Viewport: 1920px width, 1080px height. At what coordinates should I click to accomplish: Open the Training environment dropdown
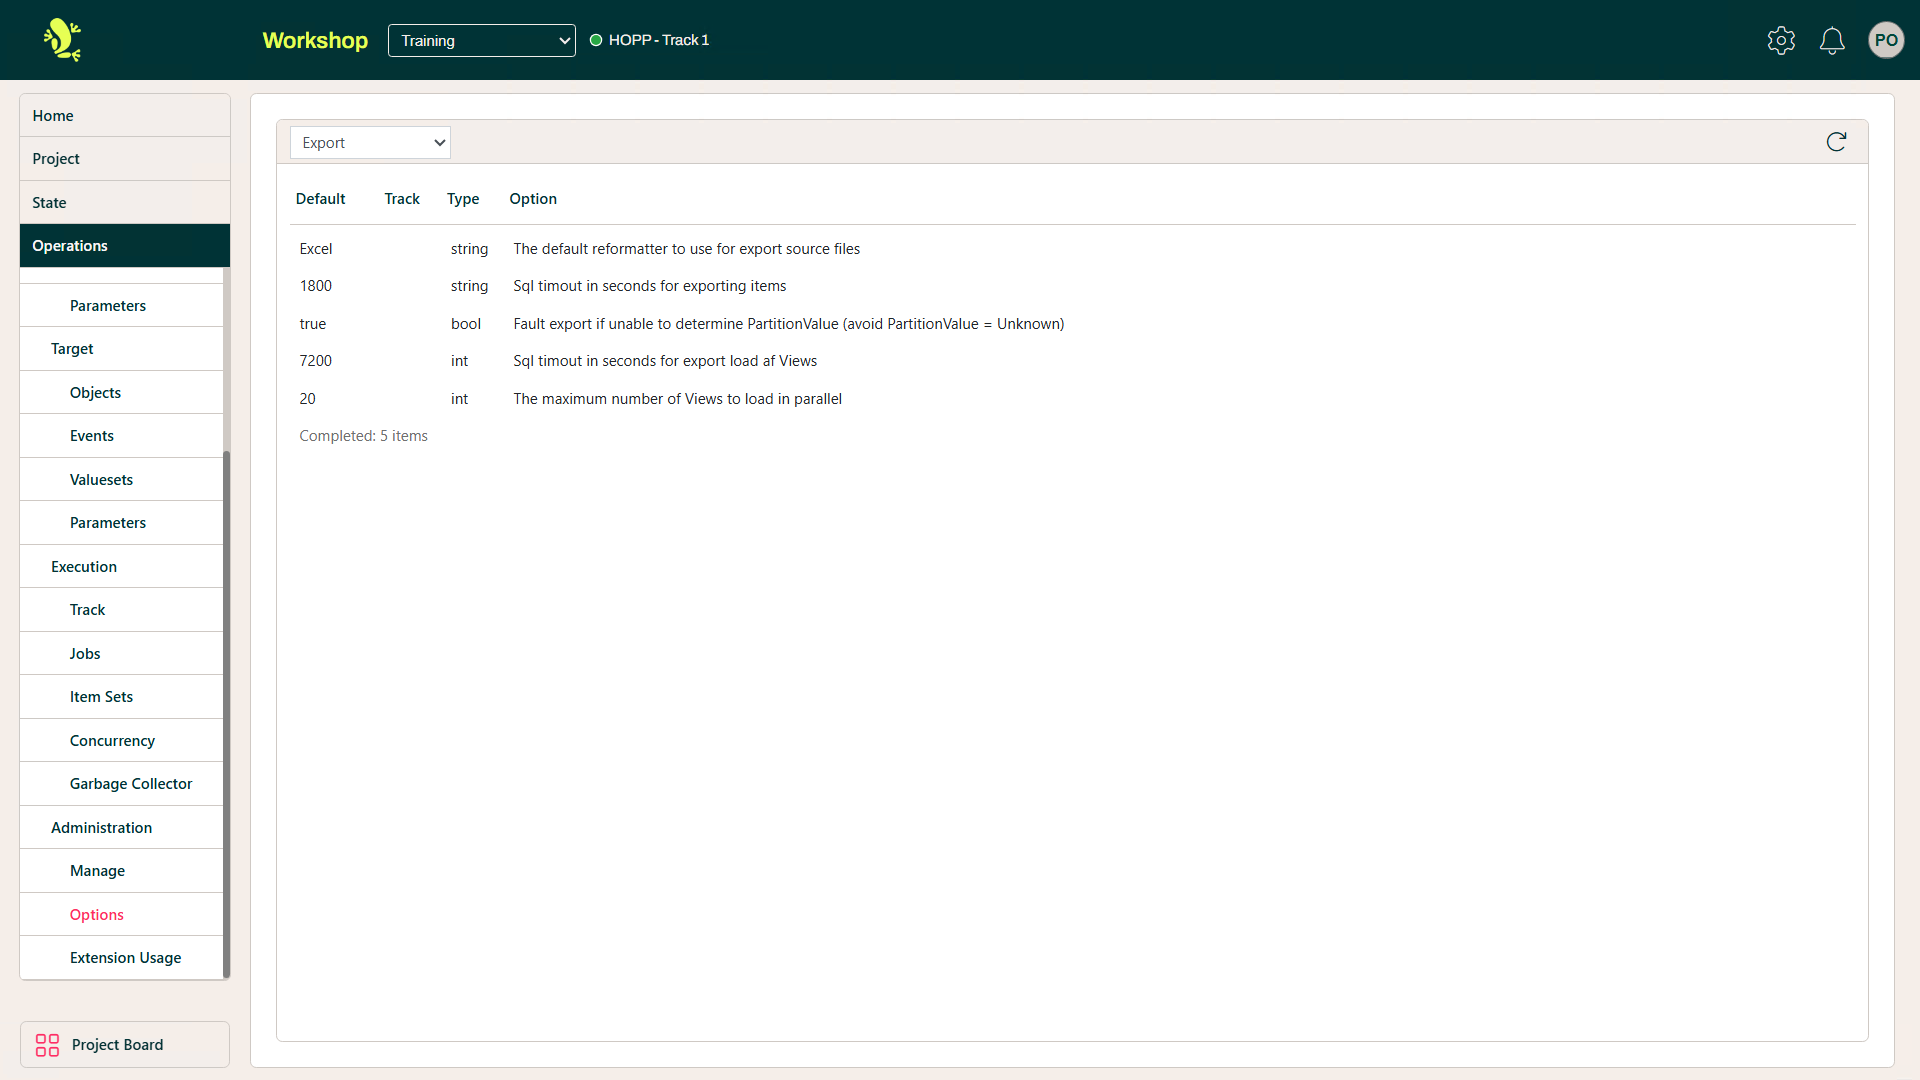point(481,40)
